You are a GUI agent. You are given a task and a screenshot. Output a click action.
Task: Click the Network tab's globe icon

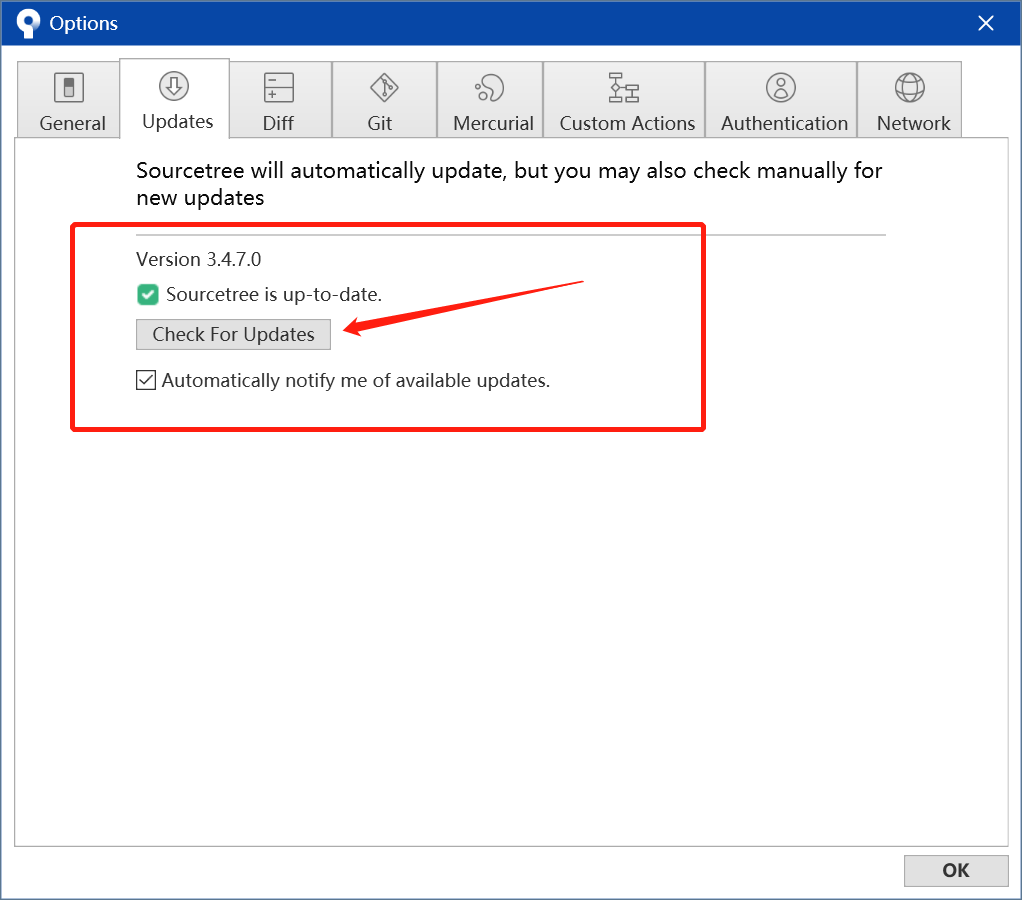pyautogui.click(x=910, y=88)
